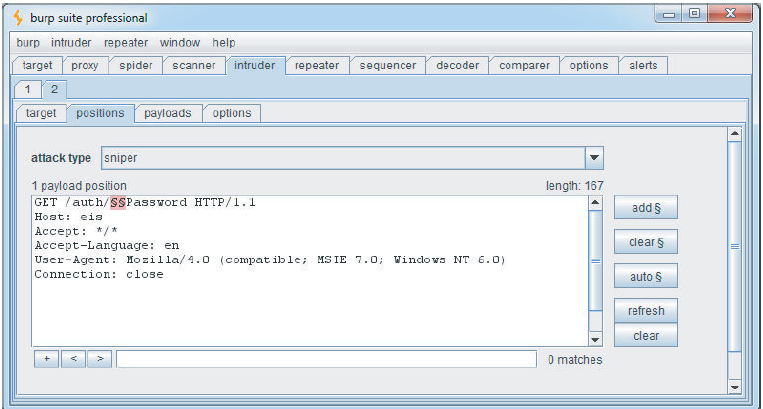Switch to the decoder tab
The width and height of the screenshot is (763, 409).
[x=457, y=65]
